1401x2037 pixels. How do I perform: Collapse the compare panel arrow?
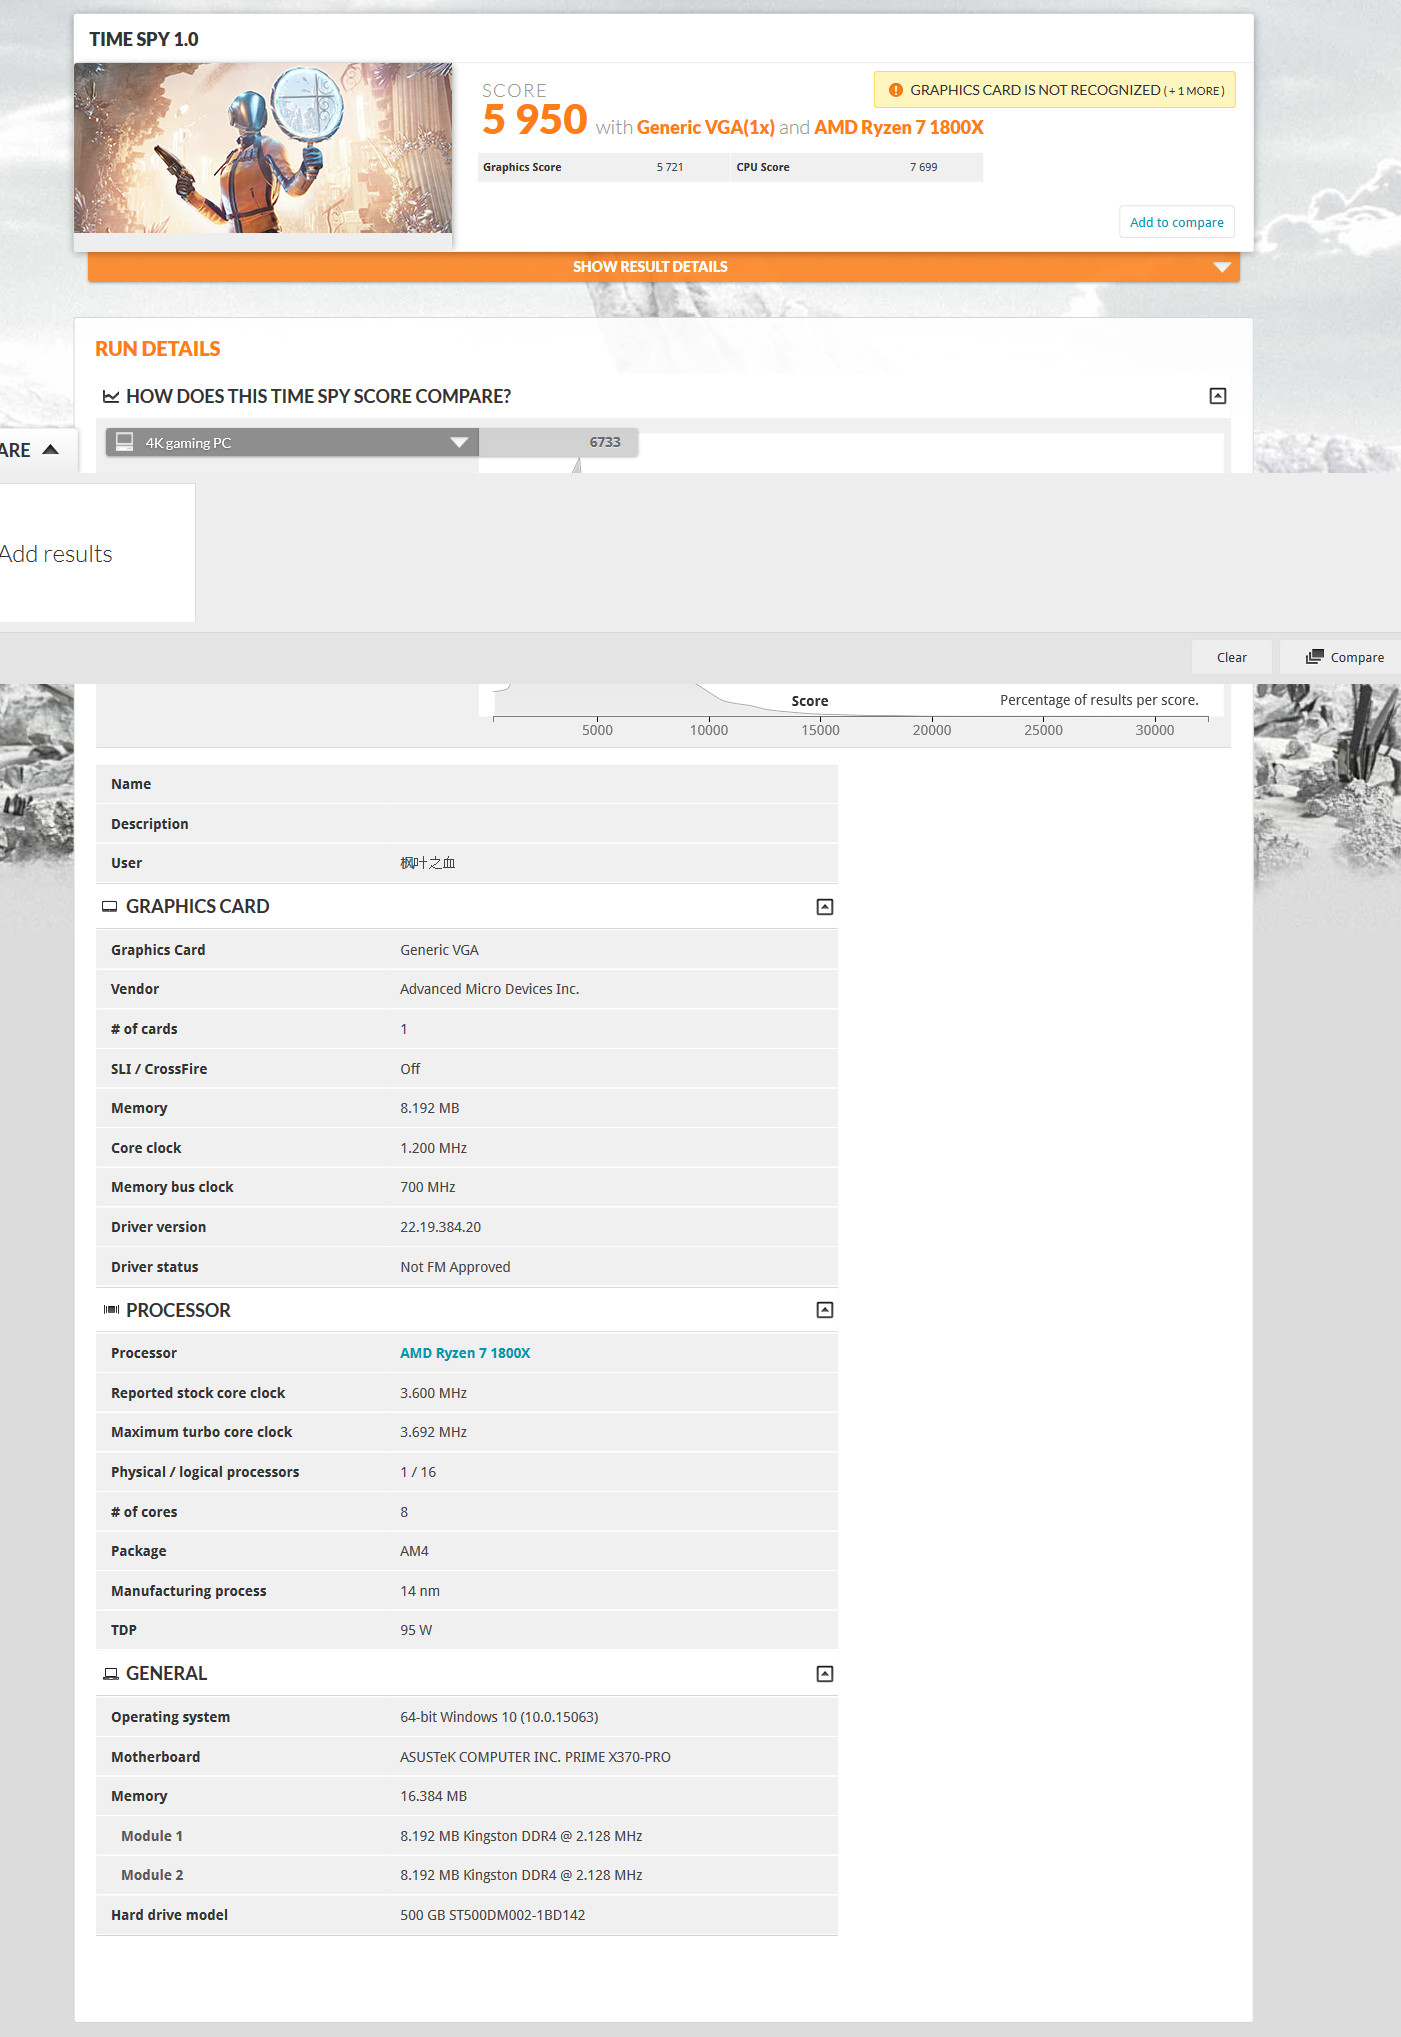[50, 450]
